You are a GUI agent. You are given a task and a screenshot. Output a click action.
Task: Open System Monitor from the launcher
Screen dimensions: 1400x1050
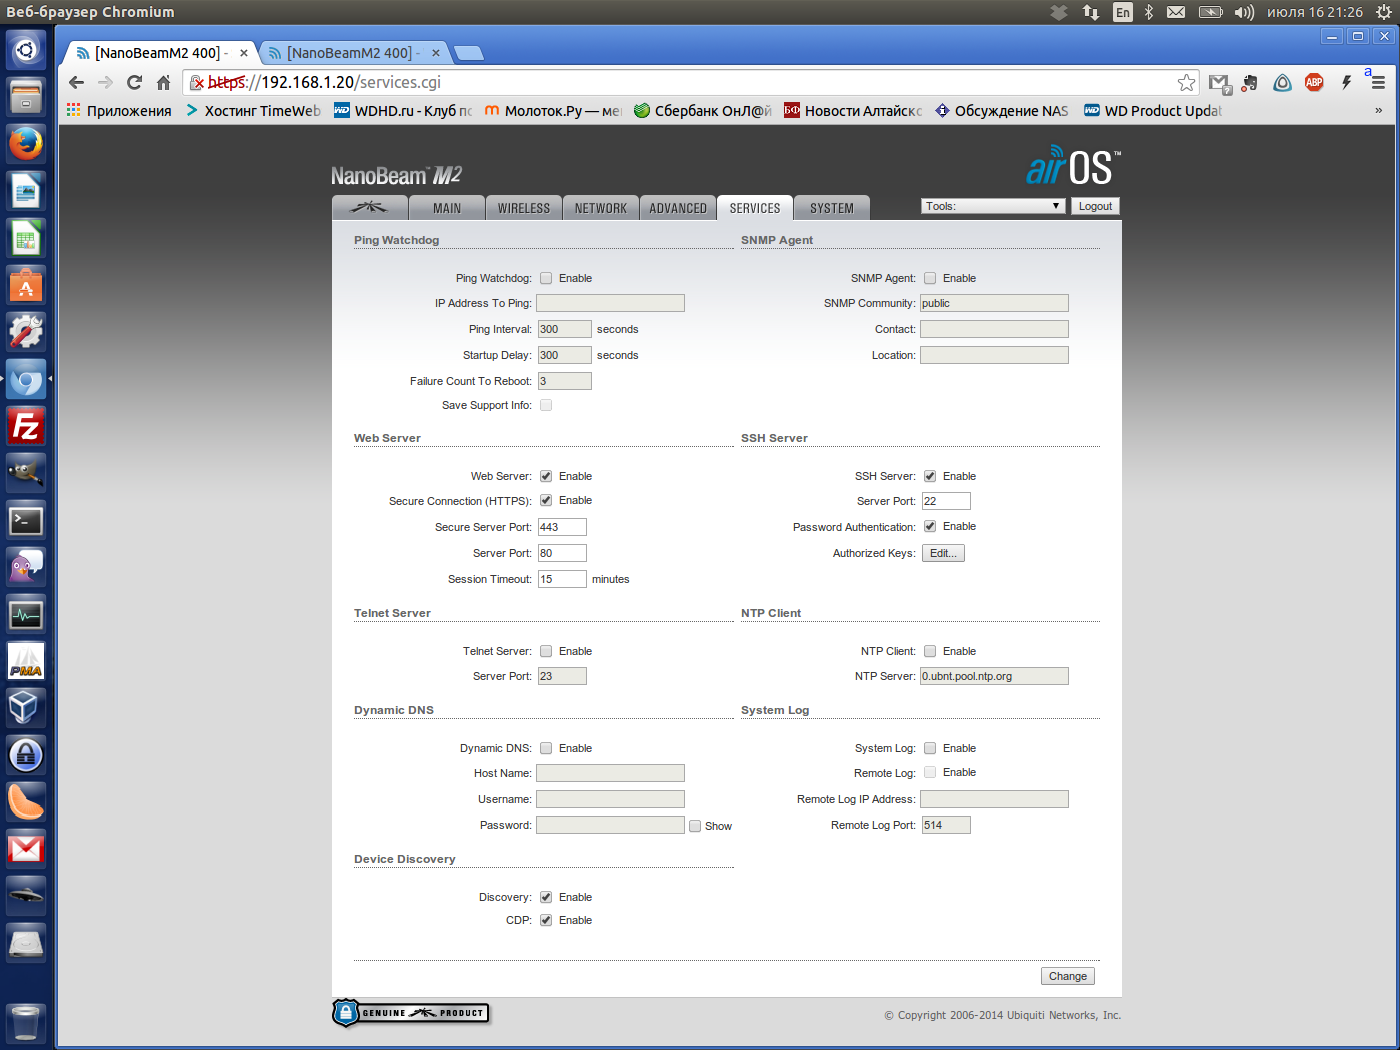(26, 614)
